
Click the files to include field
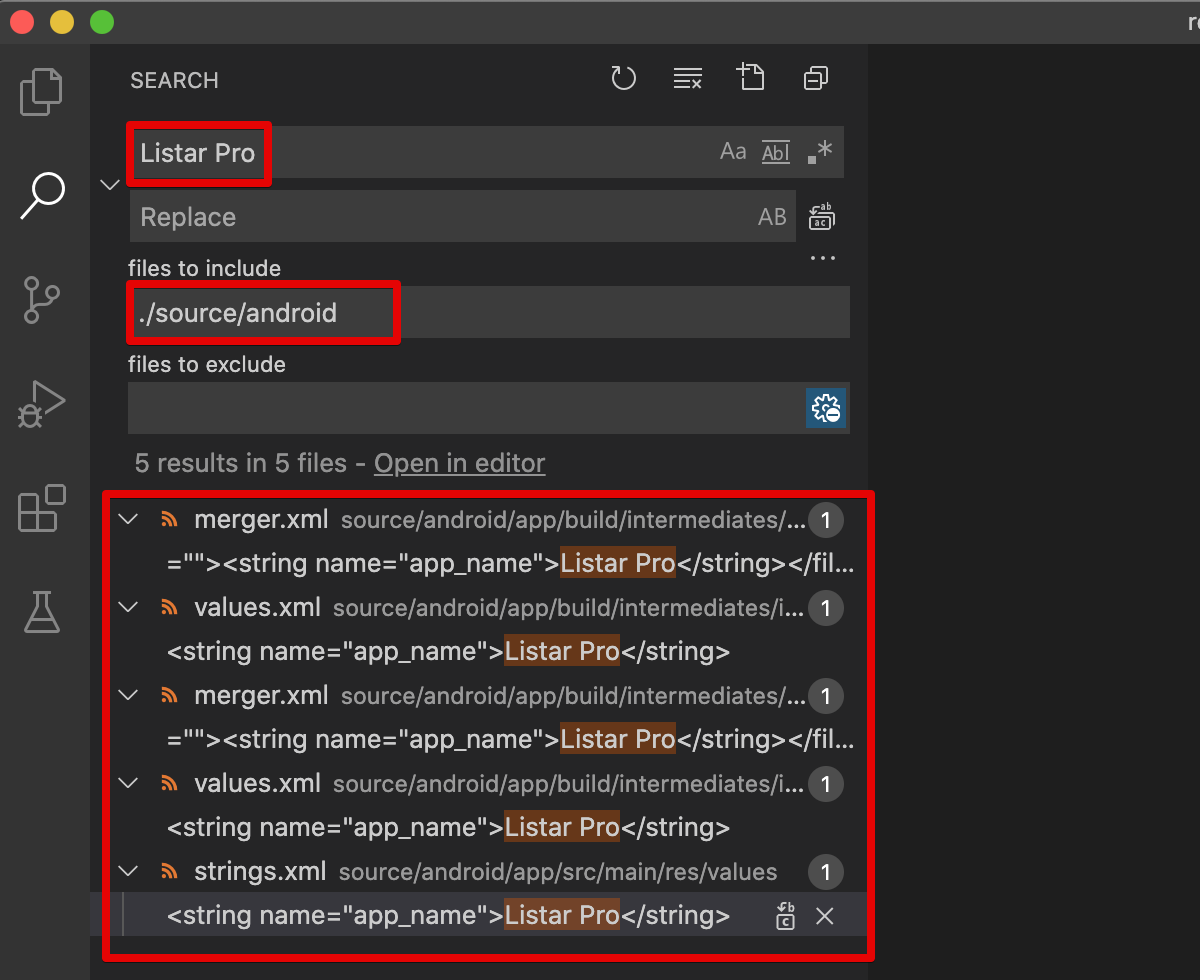pos(489,313)
